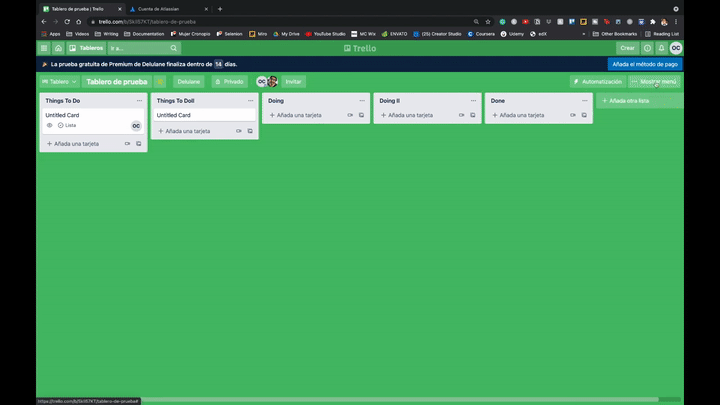Add a card in Things To DoII
Viewport: 720px width, 405px height.
(x=184, y=131)
